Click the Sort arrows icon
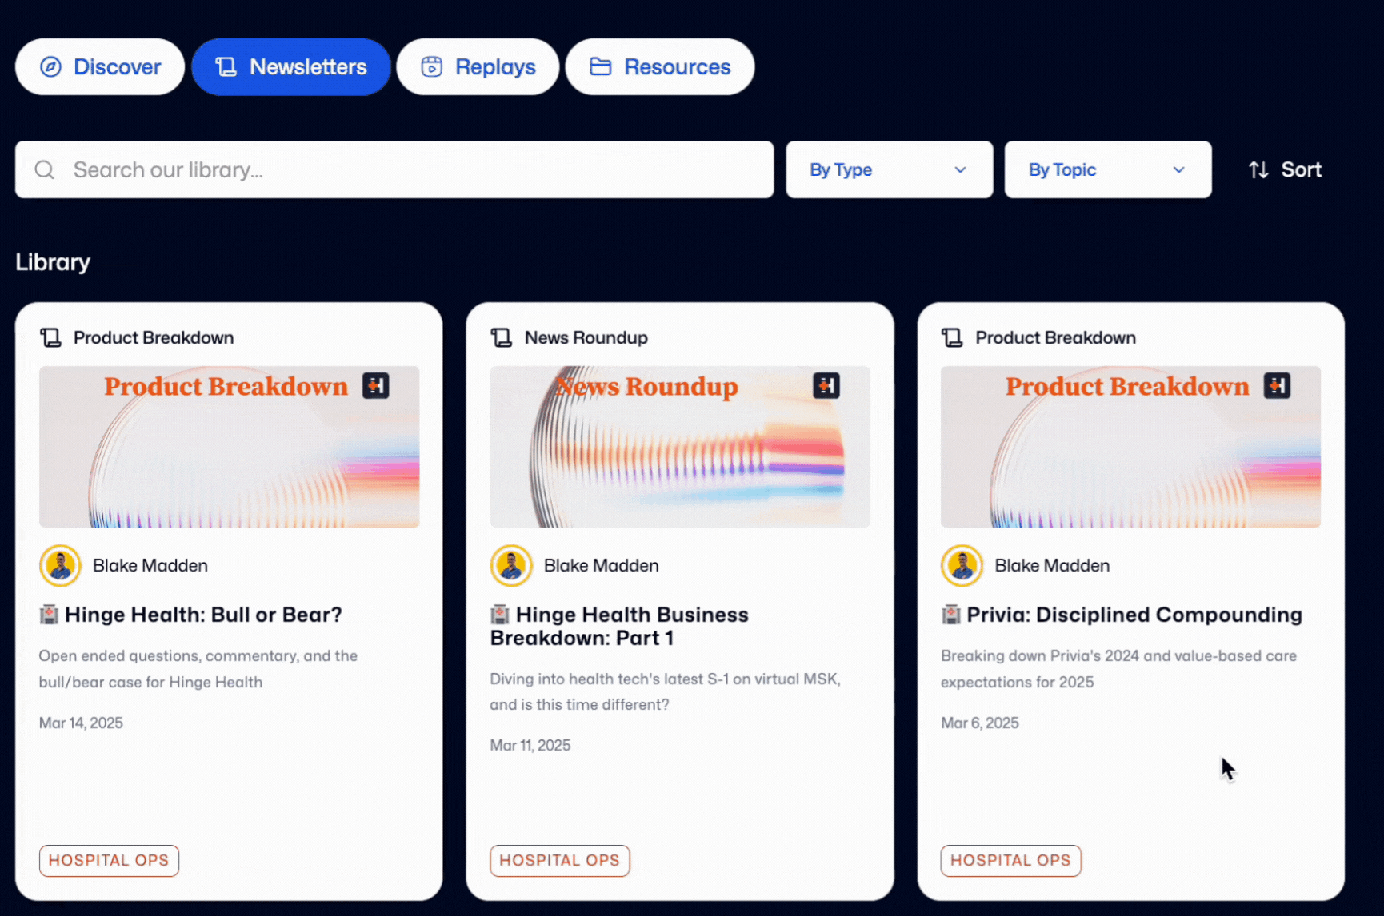 click(x=1259, y=170)
